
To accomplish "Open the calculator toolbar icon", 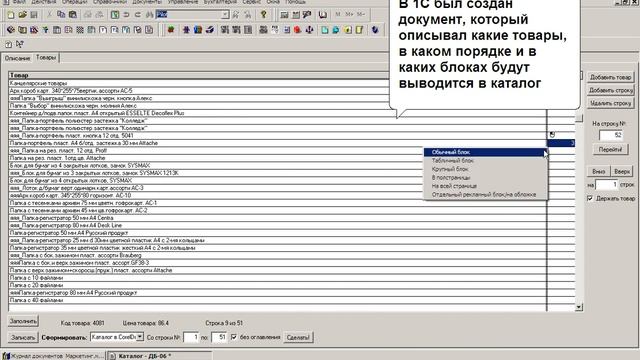I will click(x=284, y=15).
